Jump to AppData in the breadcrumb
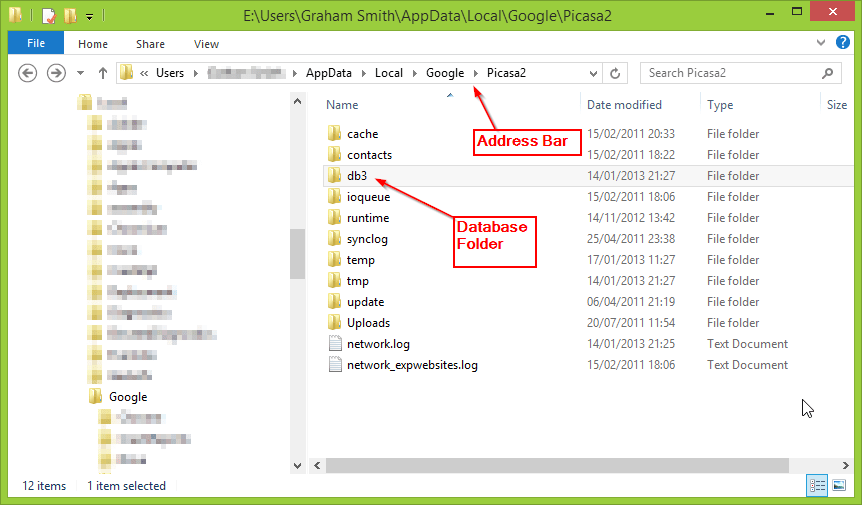The height and width of the screenshot is (505, 862). pos(329,73)
